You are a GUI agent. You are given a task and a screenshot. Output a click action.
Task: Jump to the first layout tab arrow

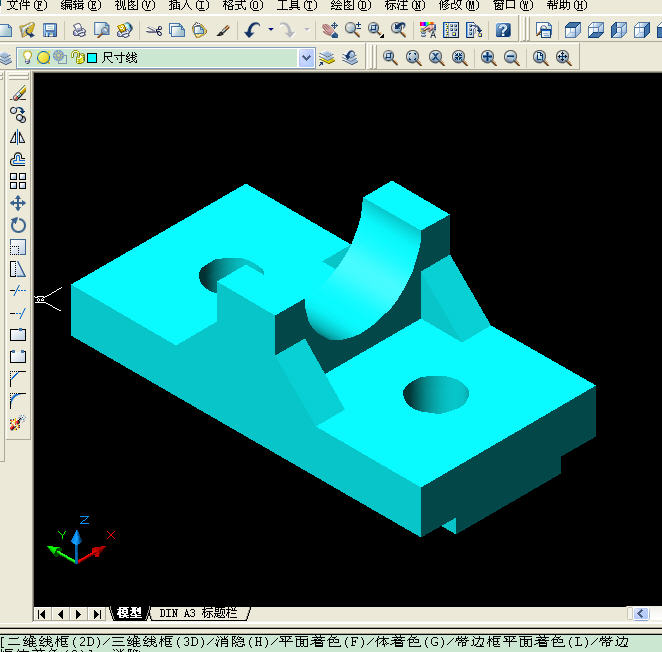coord(41,614)
